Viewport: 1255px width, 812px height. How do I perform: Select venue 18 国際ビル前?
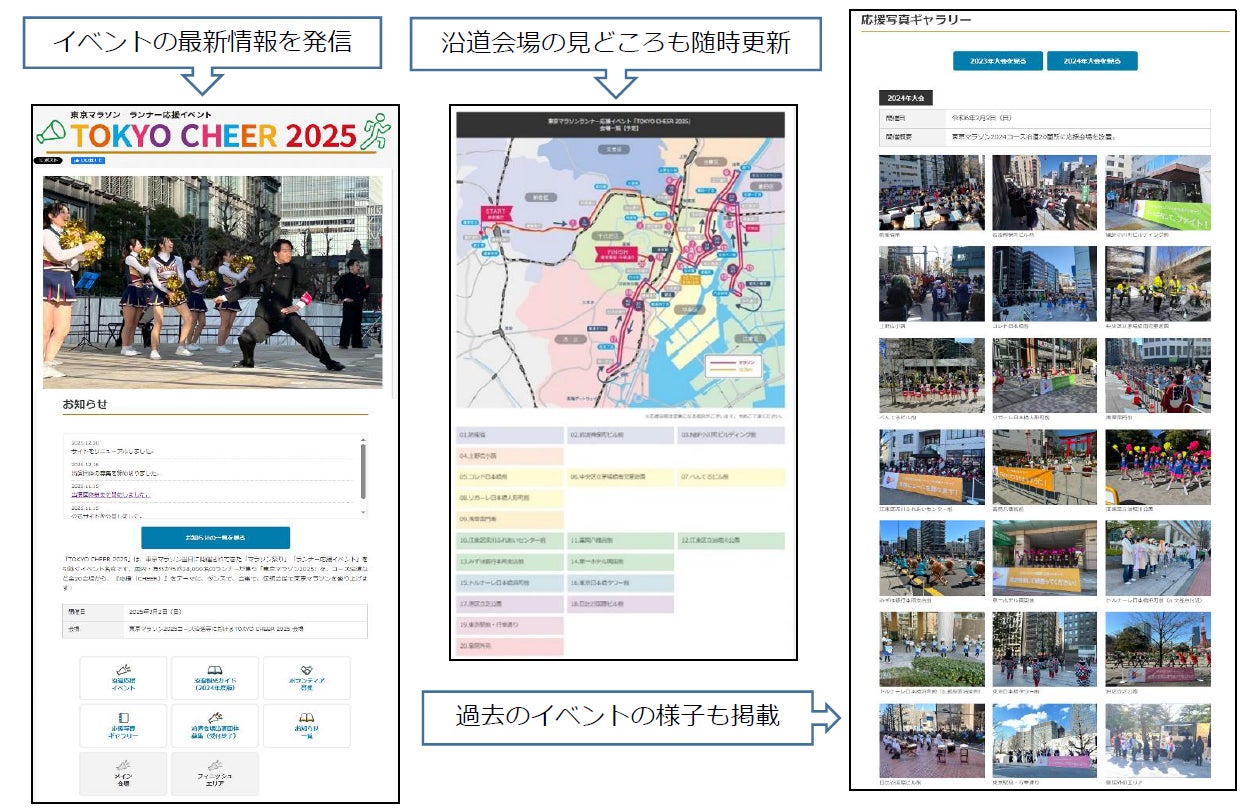pyautogui.click(x=620, y=604)
